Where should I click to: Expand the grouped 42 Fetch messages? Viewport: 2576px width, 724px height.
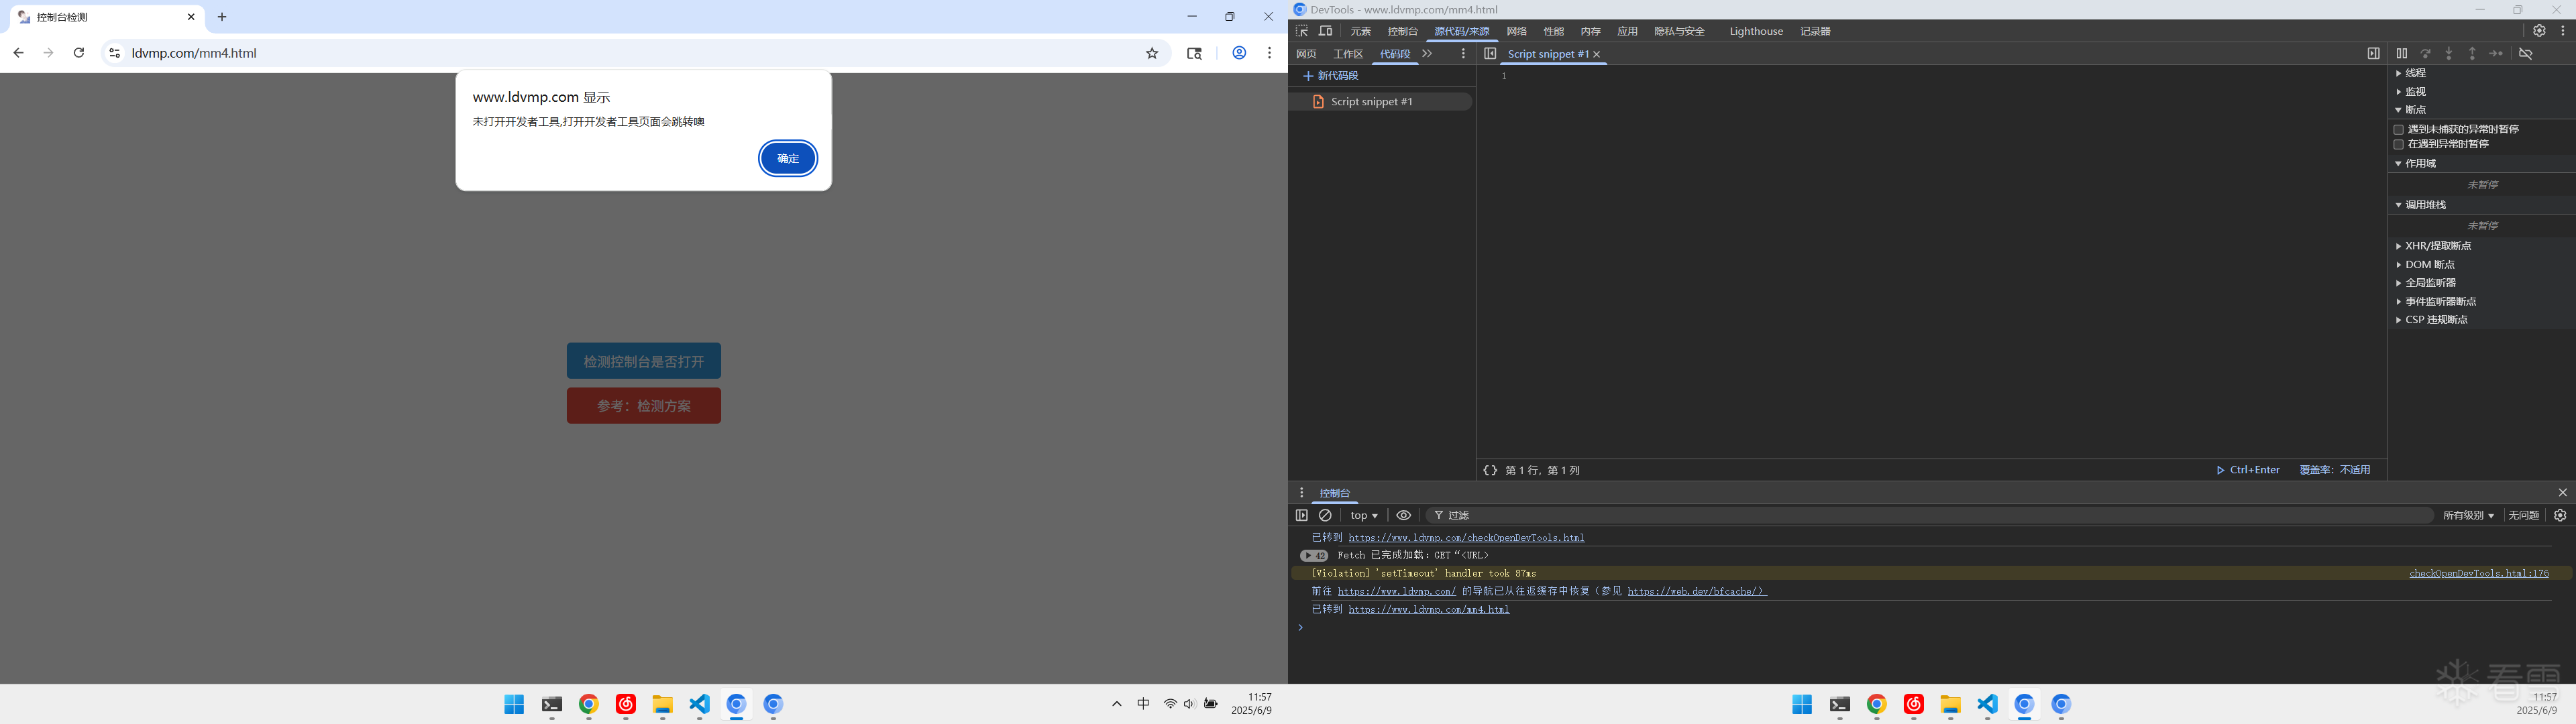click(x=1314, y=556)
